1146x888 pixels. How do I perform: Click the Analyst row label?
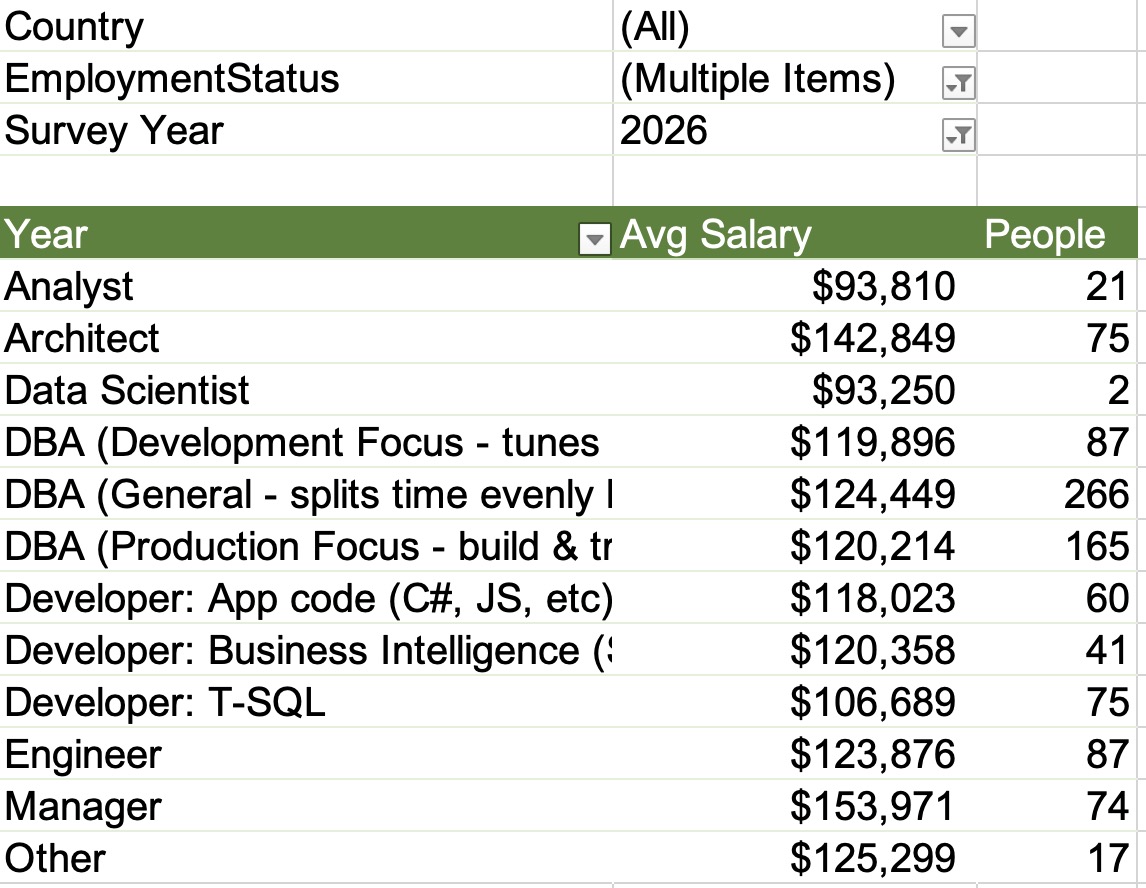click(70, 287)
